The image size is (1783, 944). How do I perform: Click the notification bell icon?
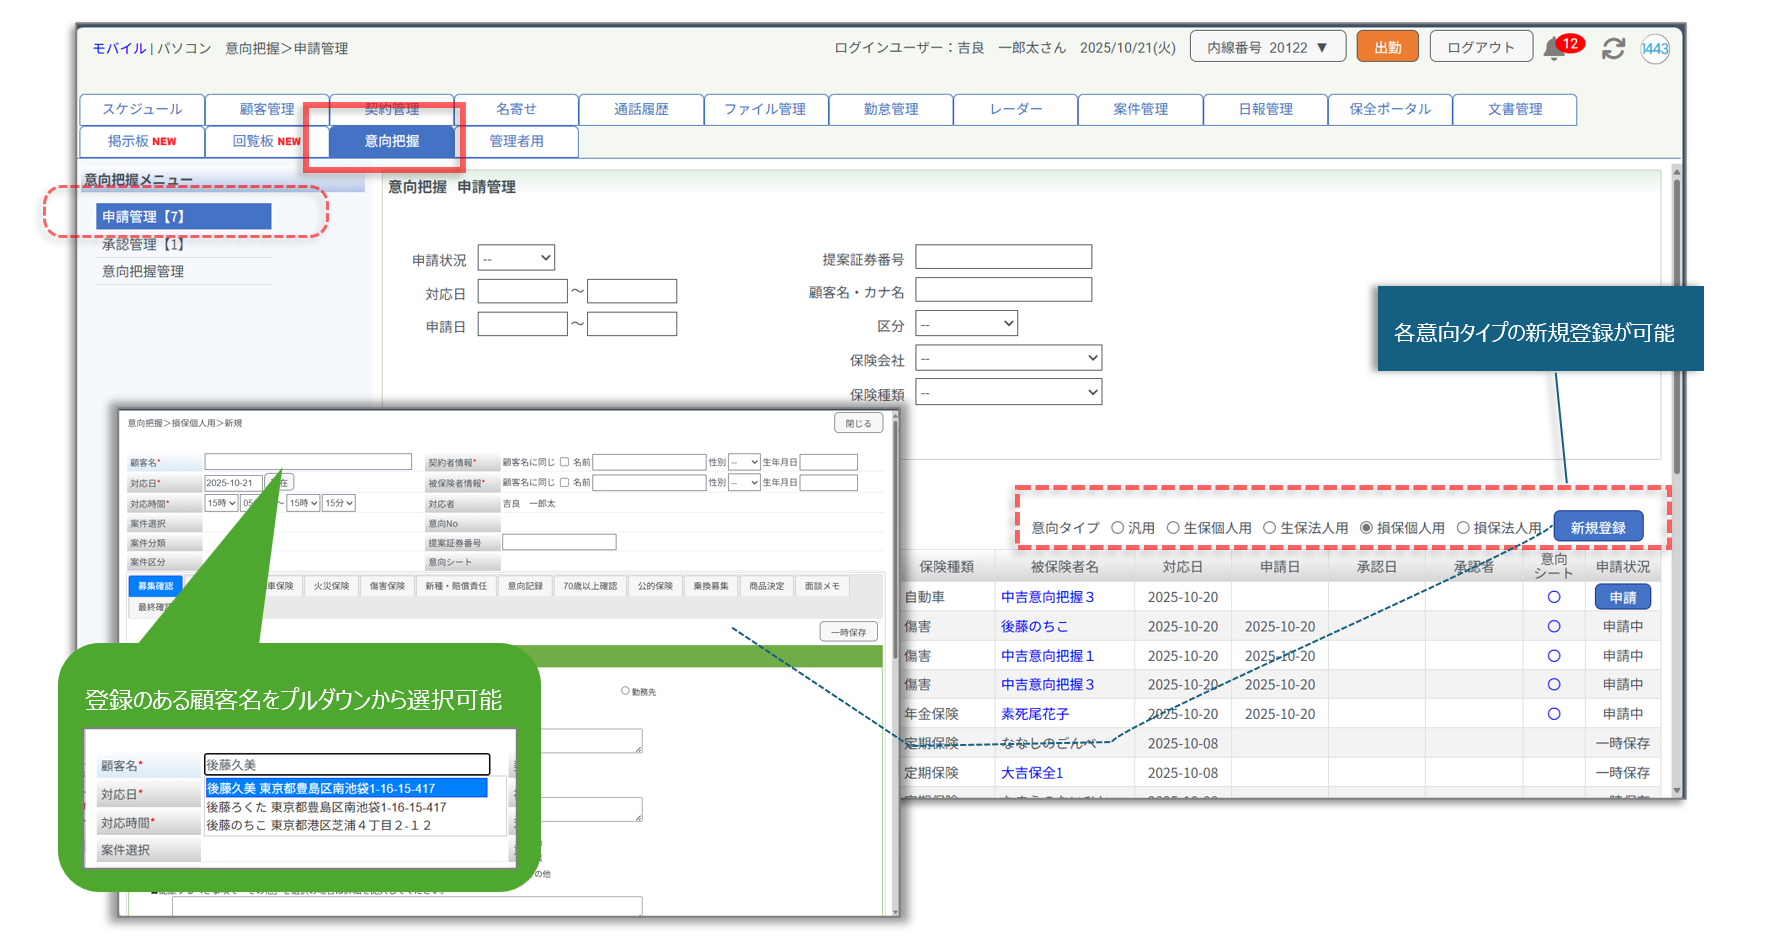[1553, 48]
